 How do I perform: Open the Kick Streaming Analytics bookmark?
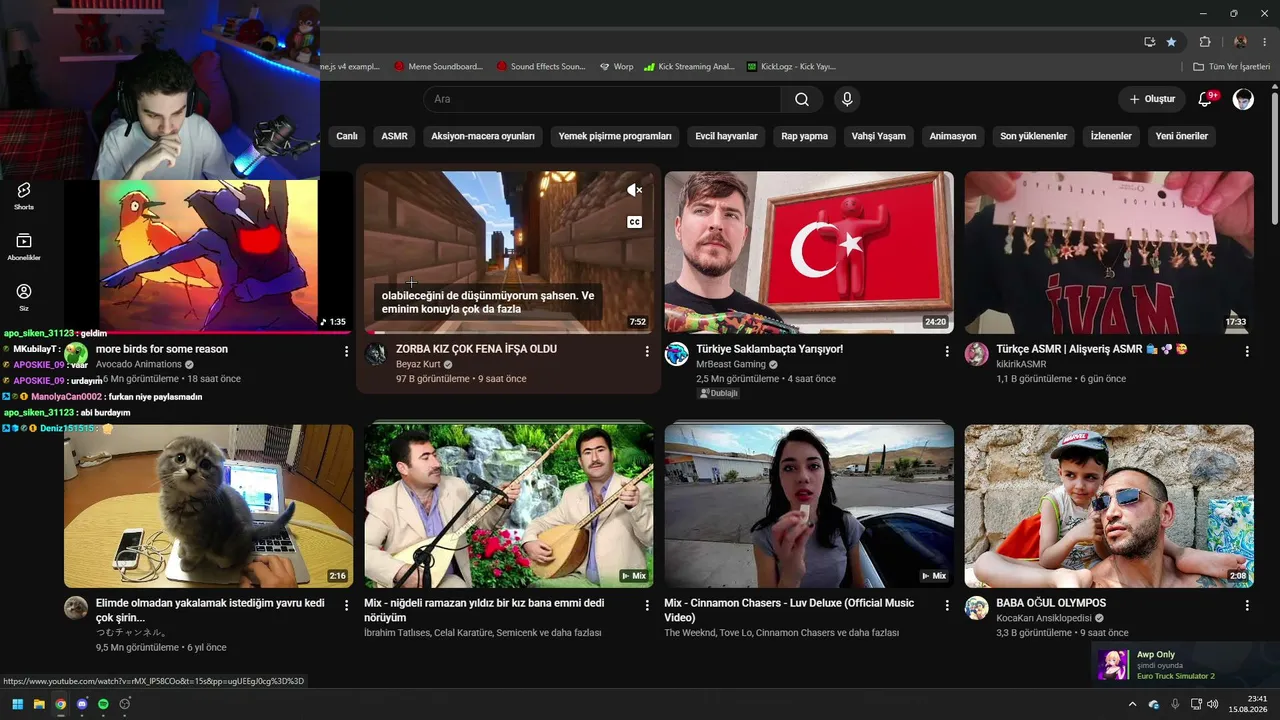(690, 67)
